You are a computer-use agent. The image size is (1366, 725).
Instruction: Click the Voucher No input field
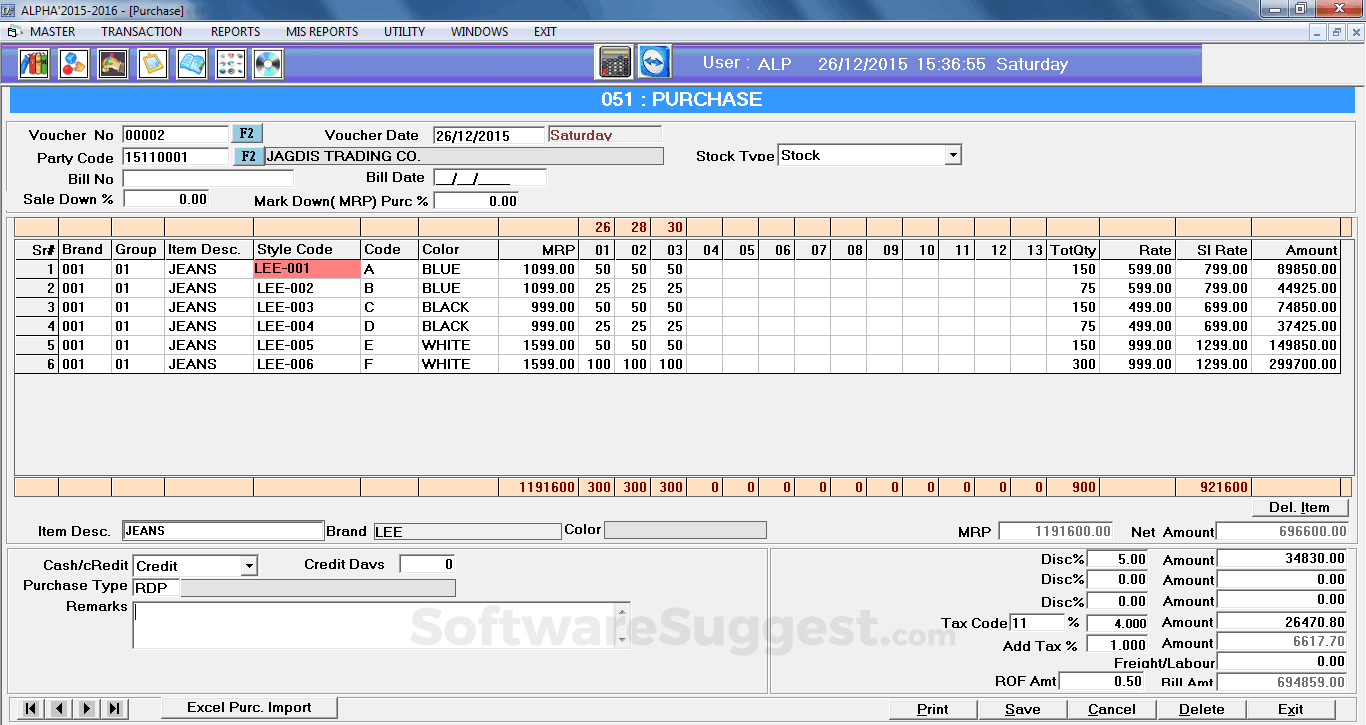[176, 135]
